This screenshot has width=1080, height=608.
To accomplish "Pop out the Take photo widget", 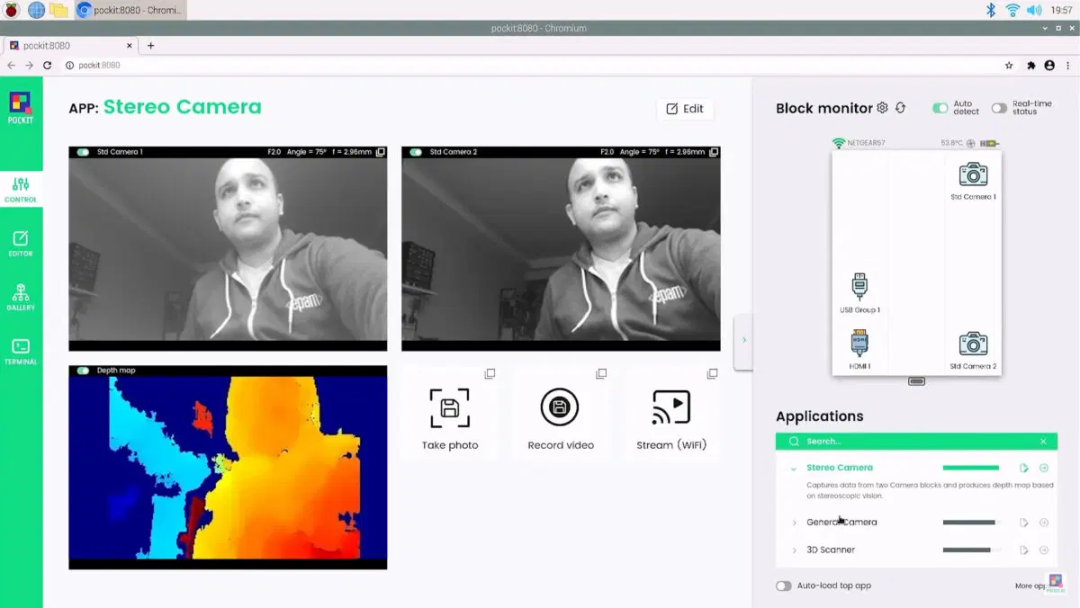I will click(490, 373).
